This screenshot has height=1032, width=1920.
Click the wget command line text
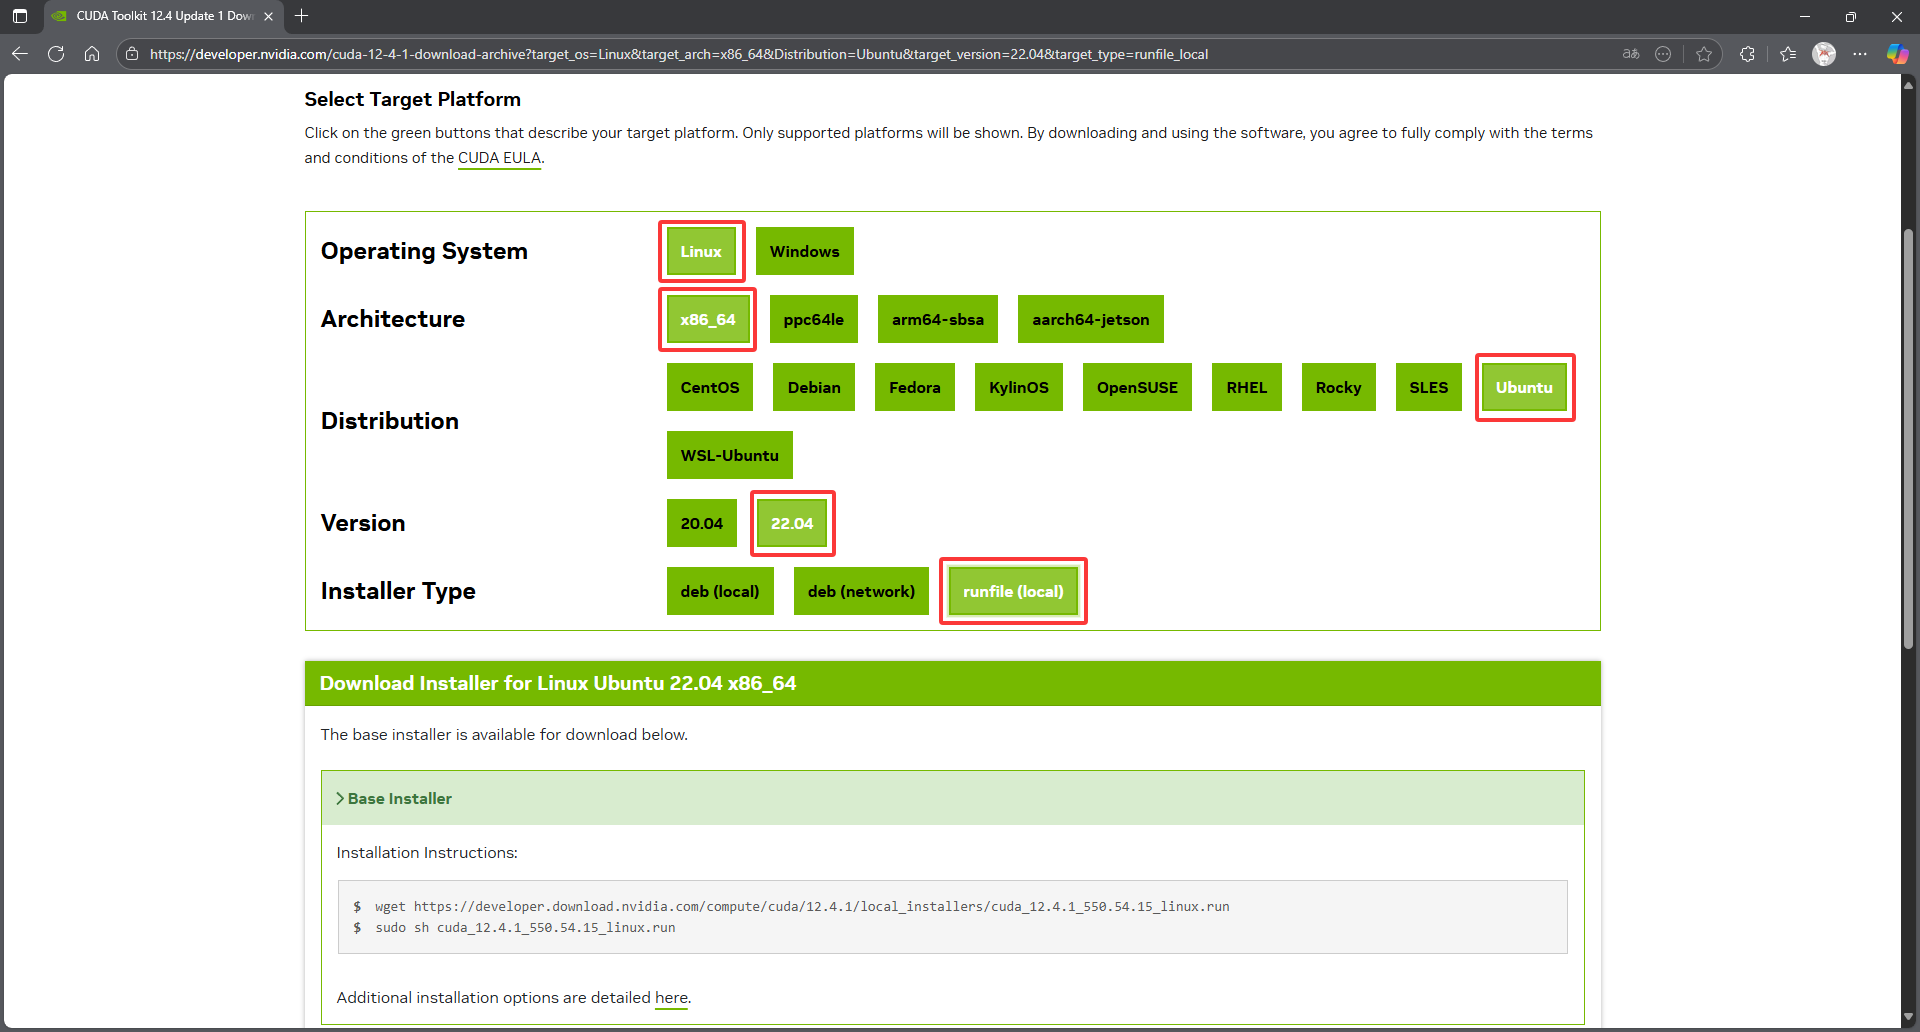click(802, 906)
